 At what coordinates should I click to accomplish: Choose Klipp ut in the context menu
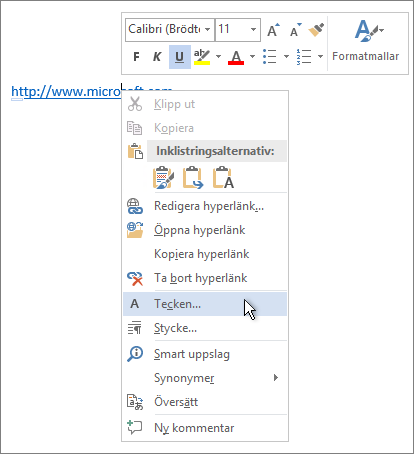(x=204, y=104)
